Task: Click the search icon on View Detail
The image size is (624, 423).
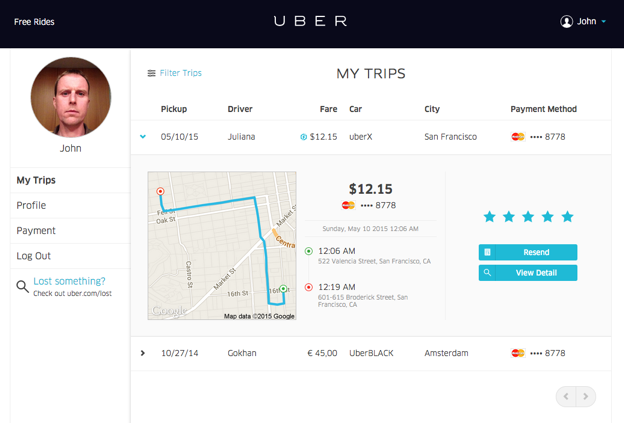Action: click(x=488, y=273)
